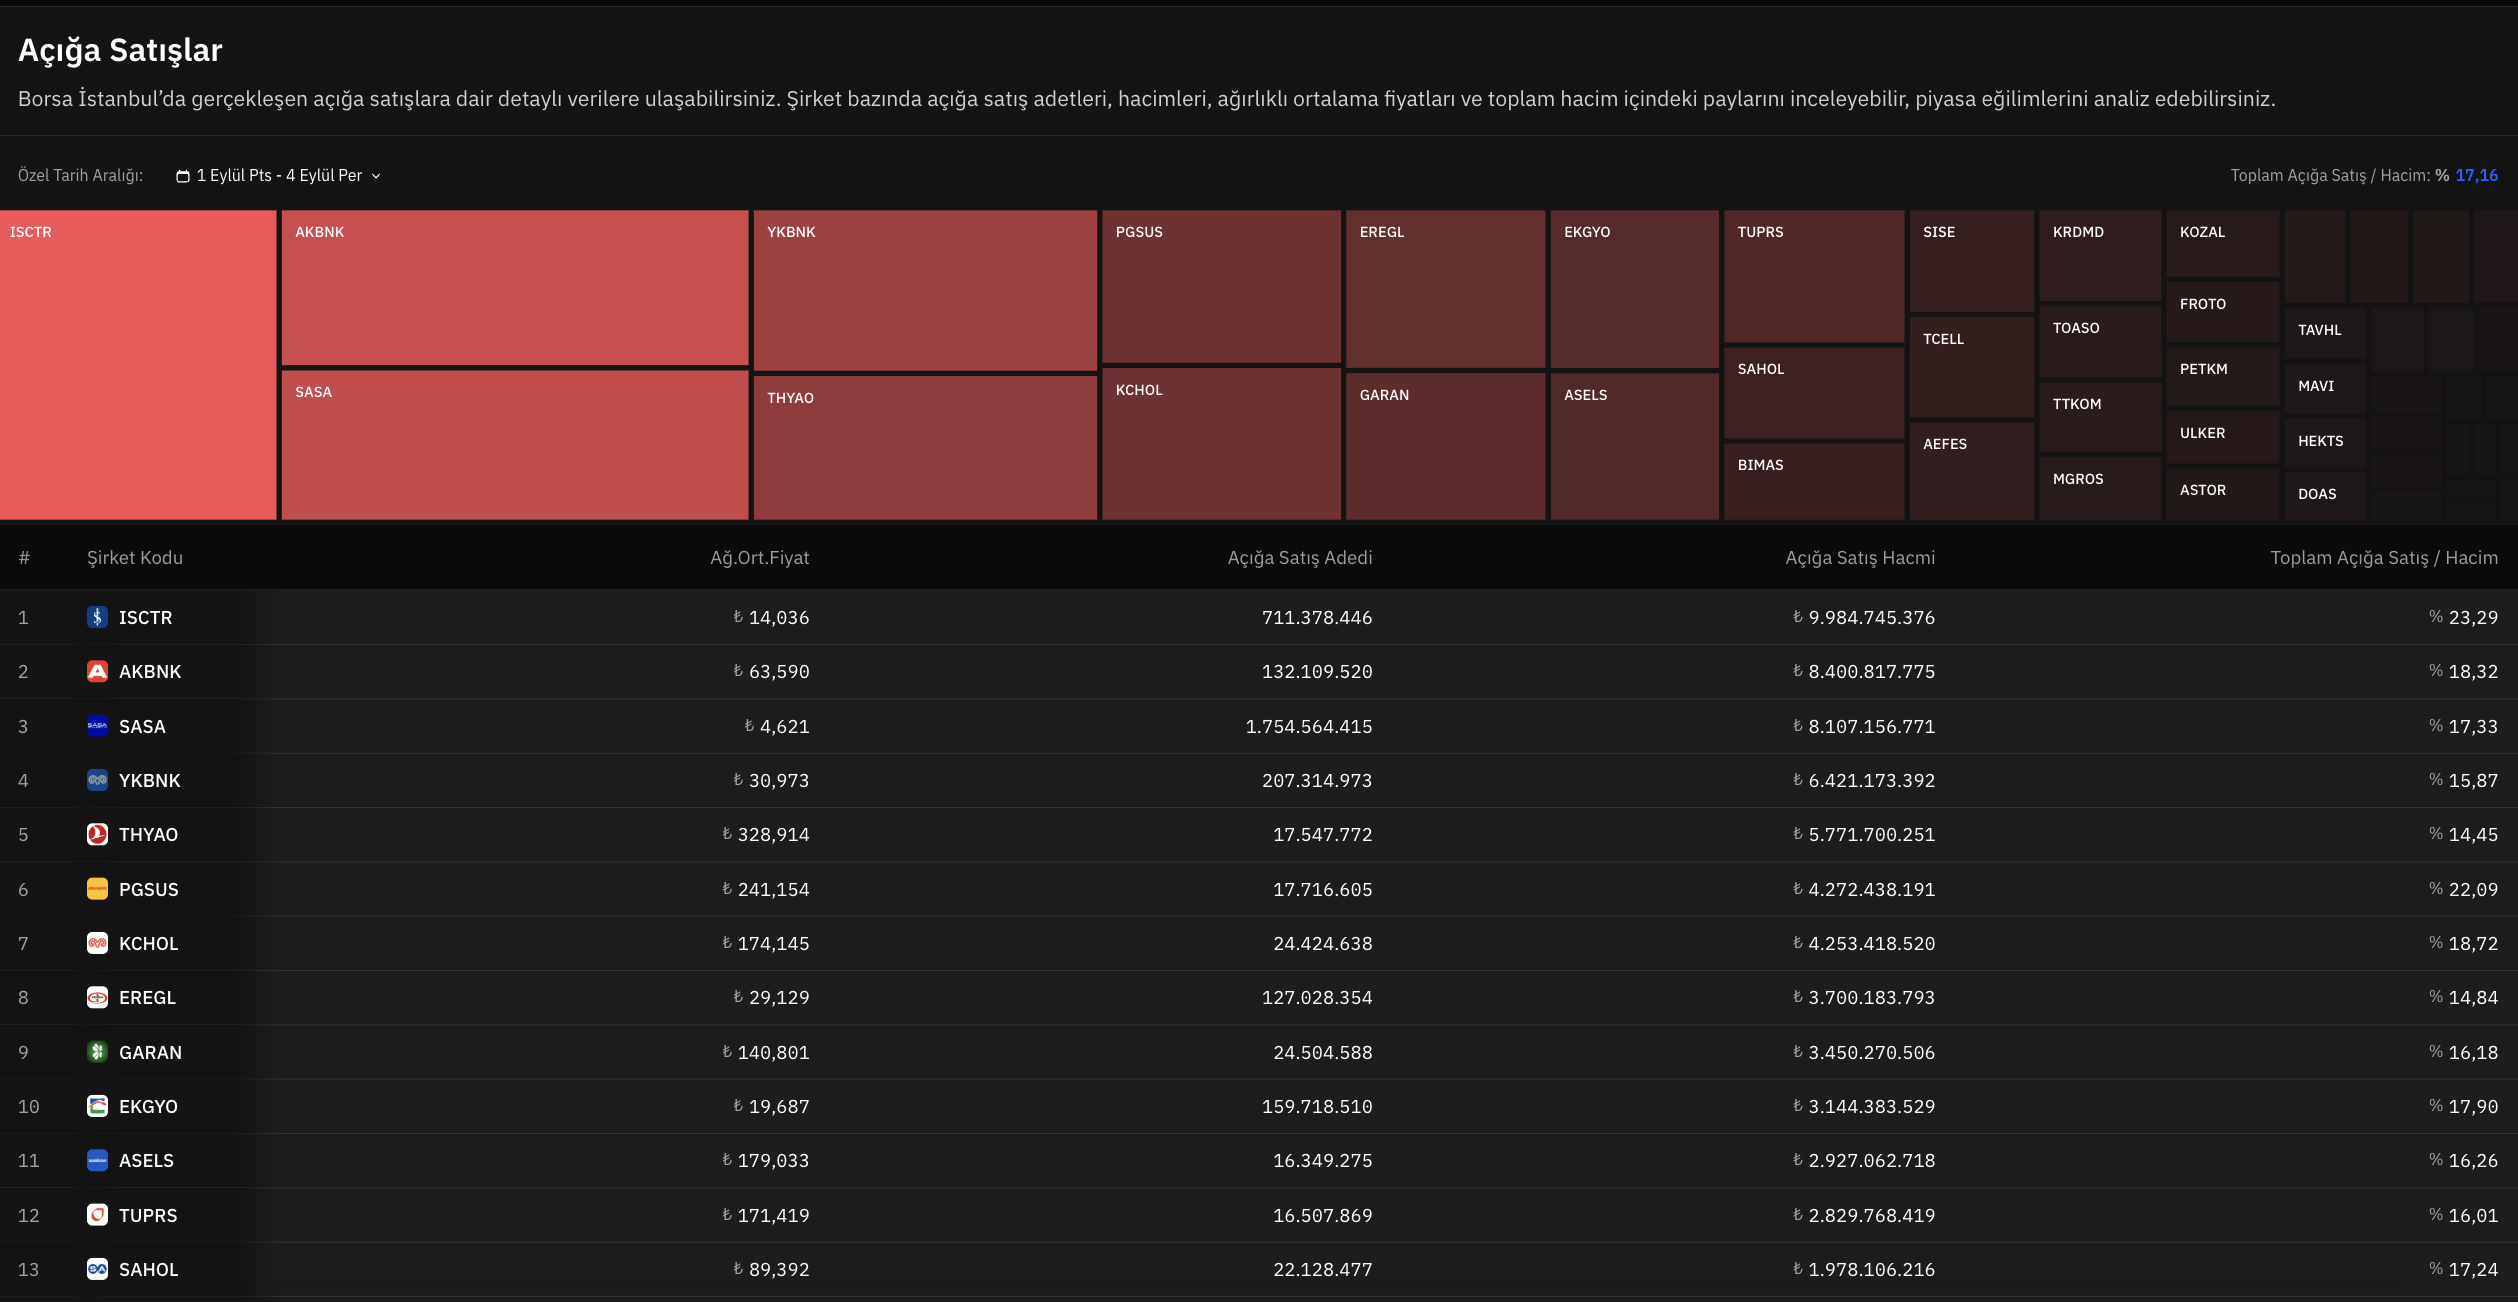2518x1302 pixels.
Task: Click the THYAO airline logo icon
Action: [97, 834]
